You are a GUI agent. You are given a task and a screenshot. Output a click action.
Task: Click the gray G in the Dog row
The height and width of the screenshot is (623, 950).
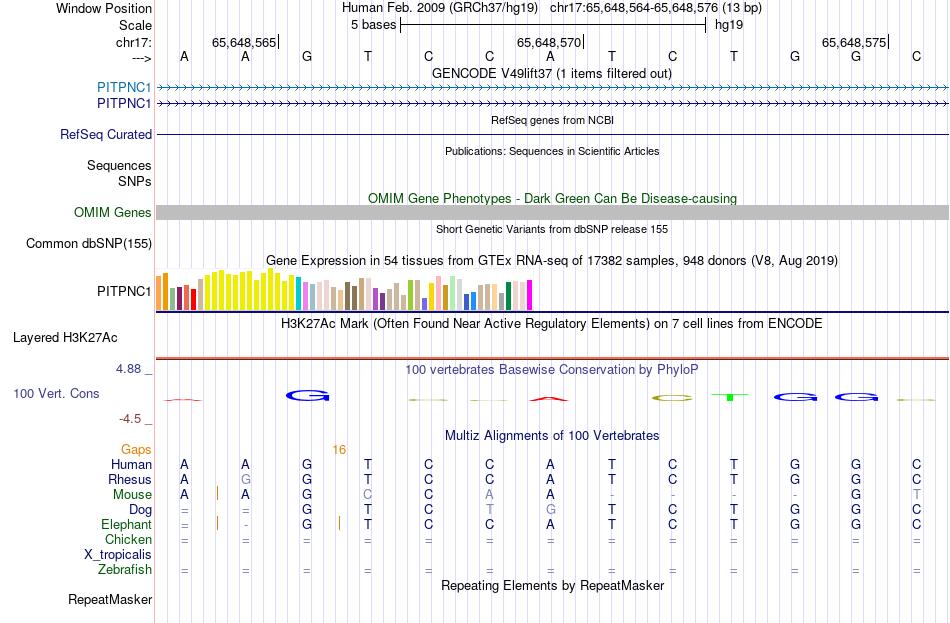coord(550,510)
